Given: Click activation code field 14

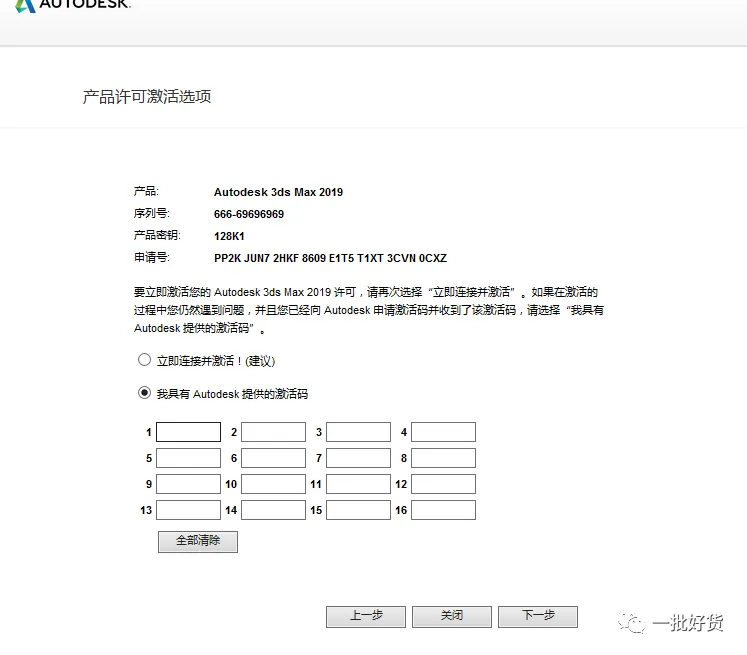Looking at the screenshot, I should 273,510.
